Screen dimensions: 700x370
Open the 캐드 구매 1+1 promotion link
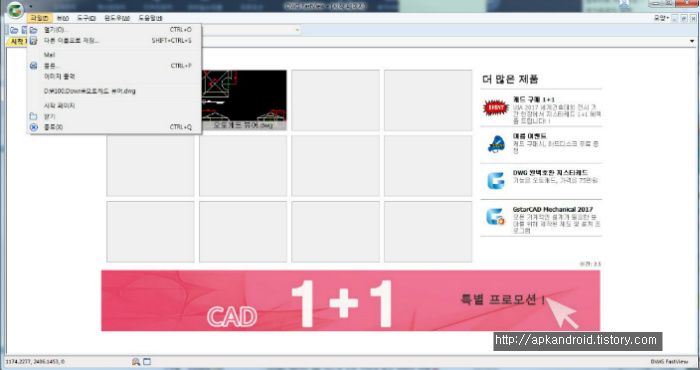tap(534, 99)
